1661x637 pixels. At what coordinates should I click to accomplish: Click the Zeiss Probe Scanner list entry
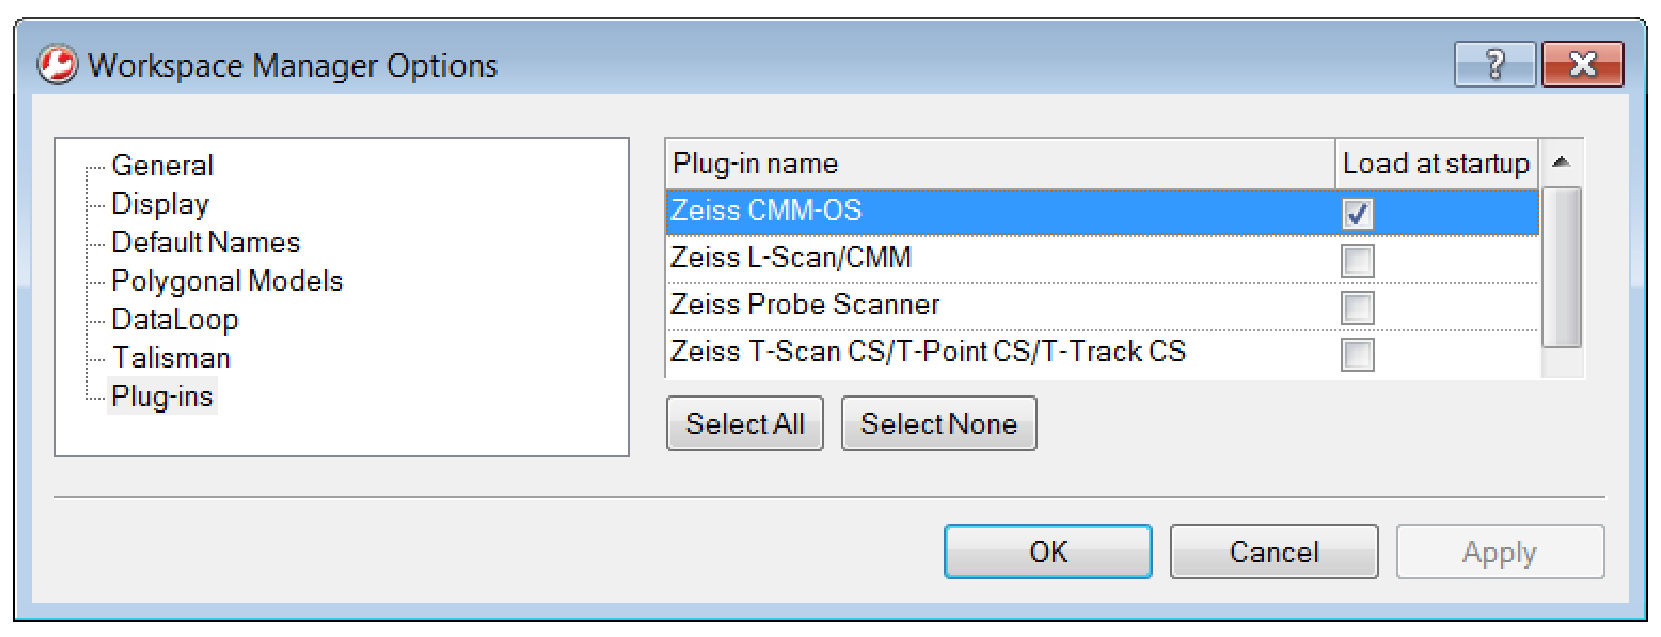[805, 305]
